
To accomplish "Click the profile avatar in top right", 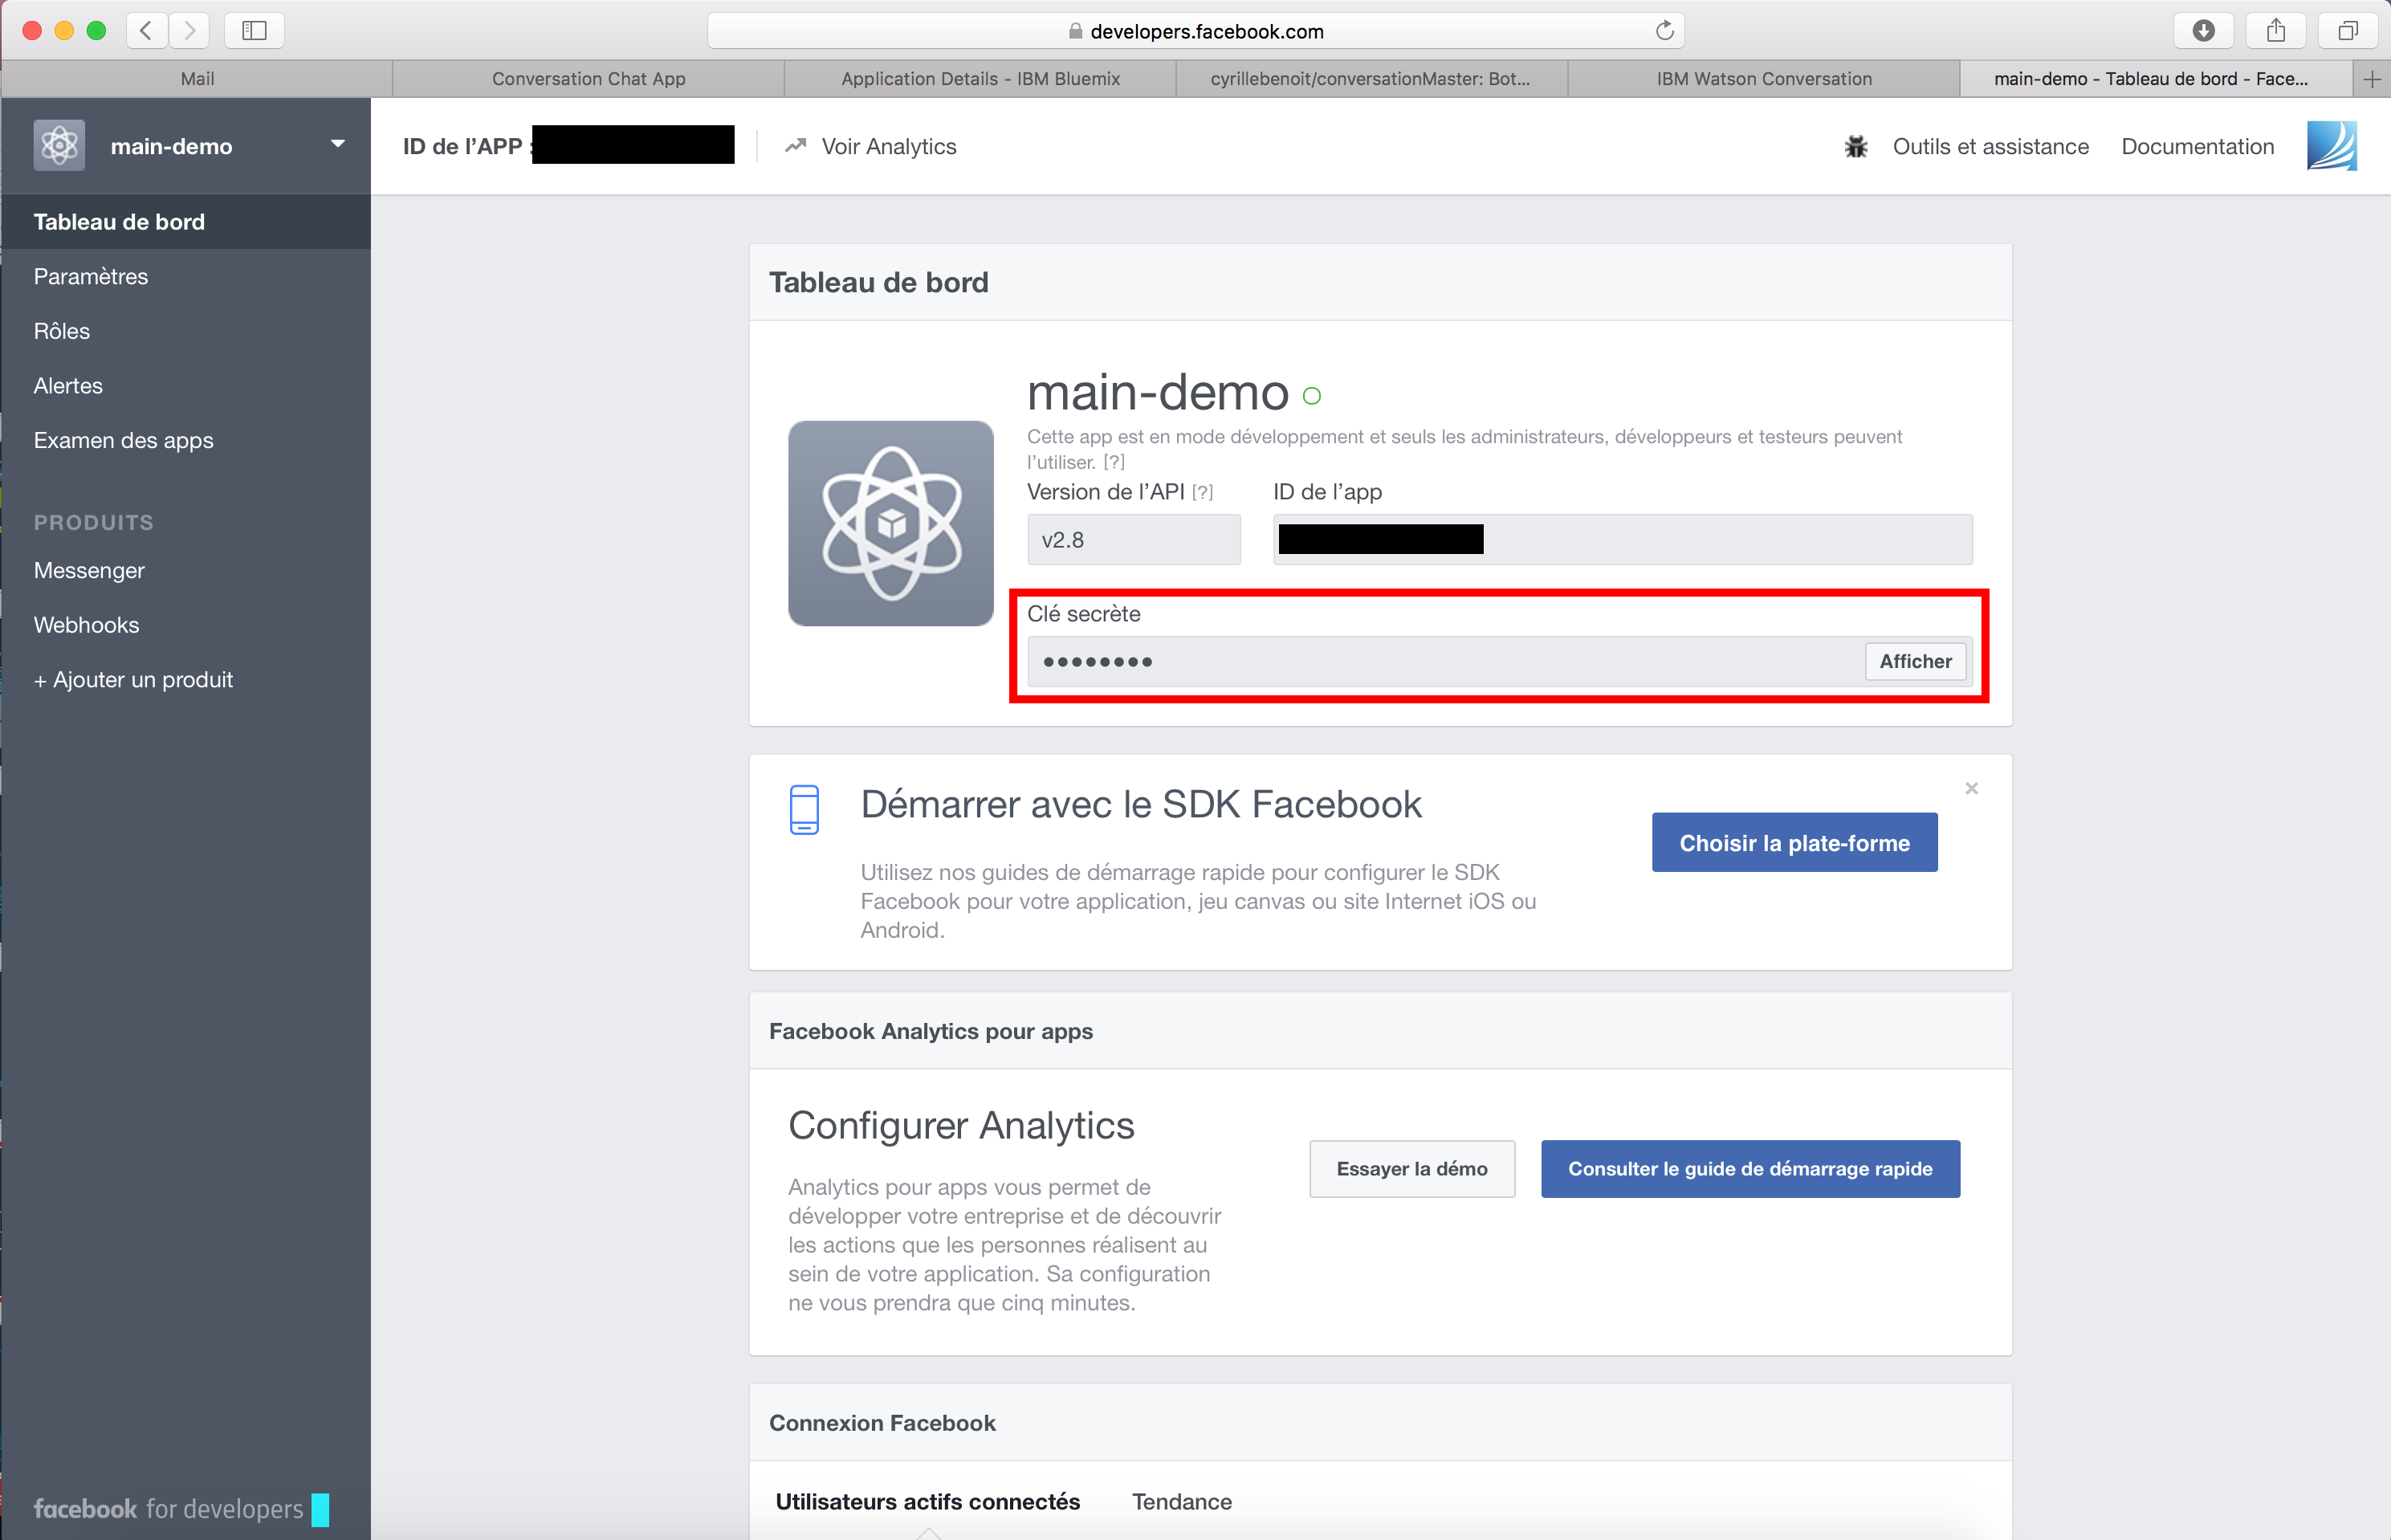I will (x=2331, y=146).
